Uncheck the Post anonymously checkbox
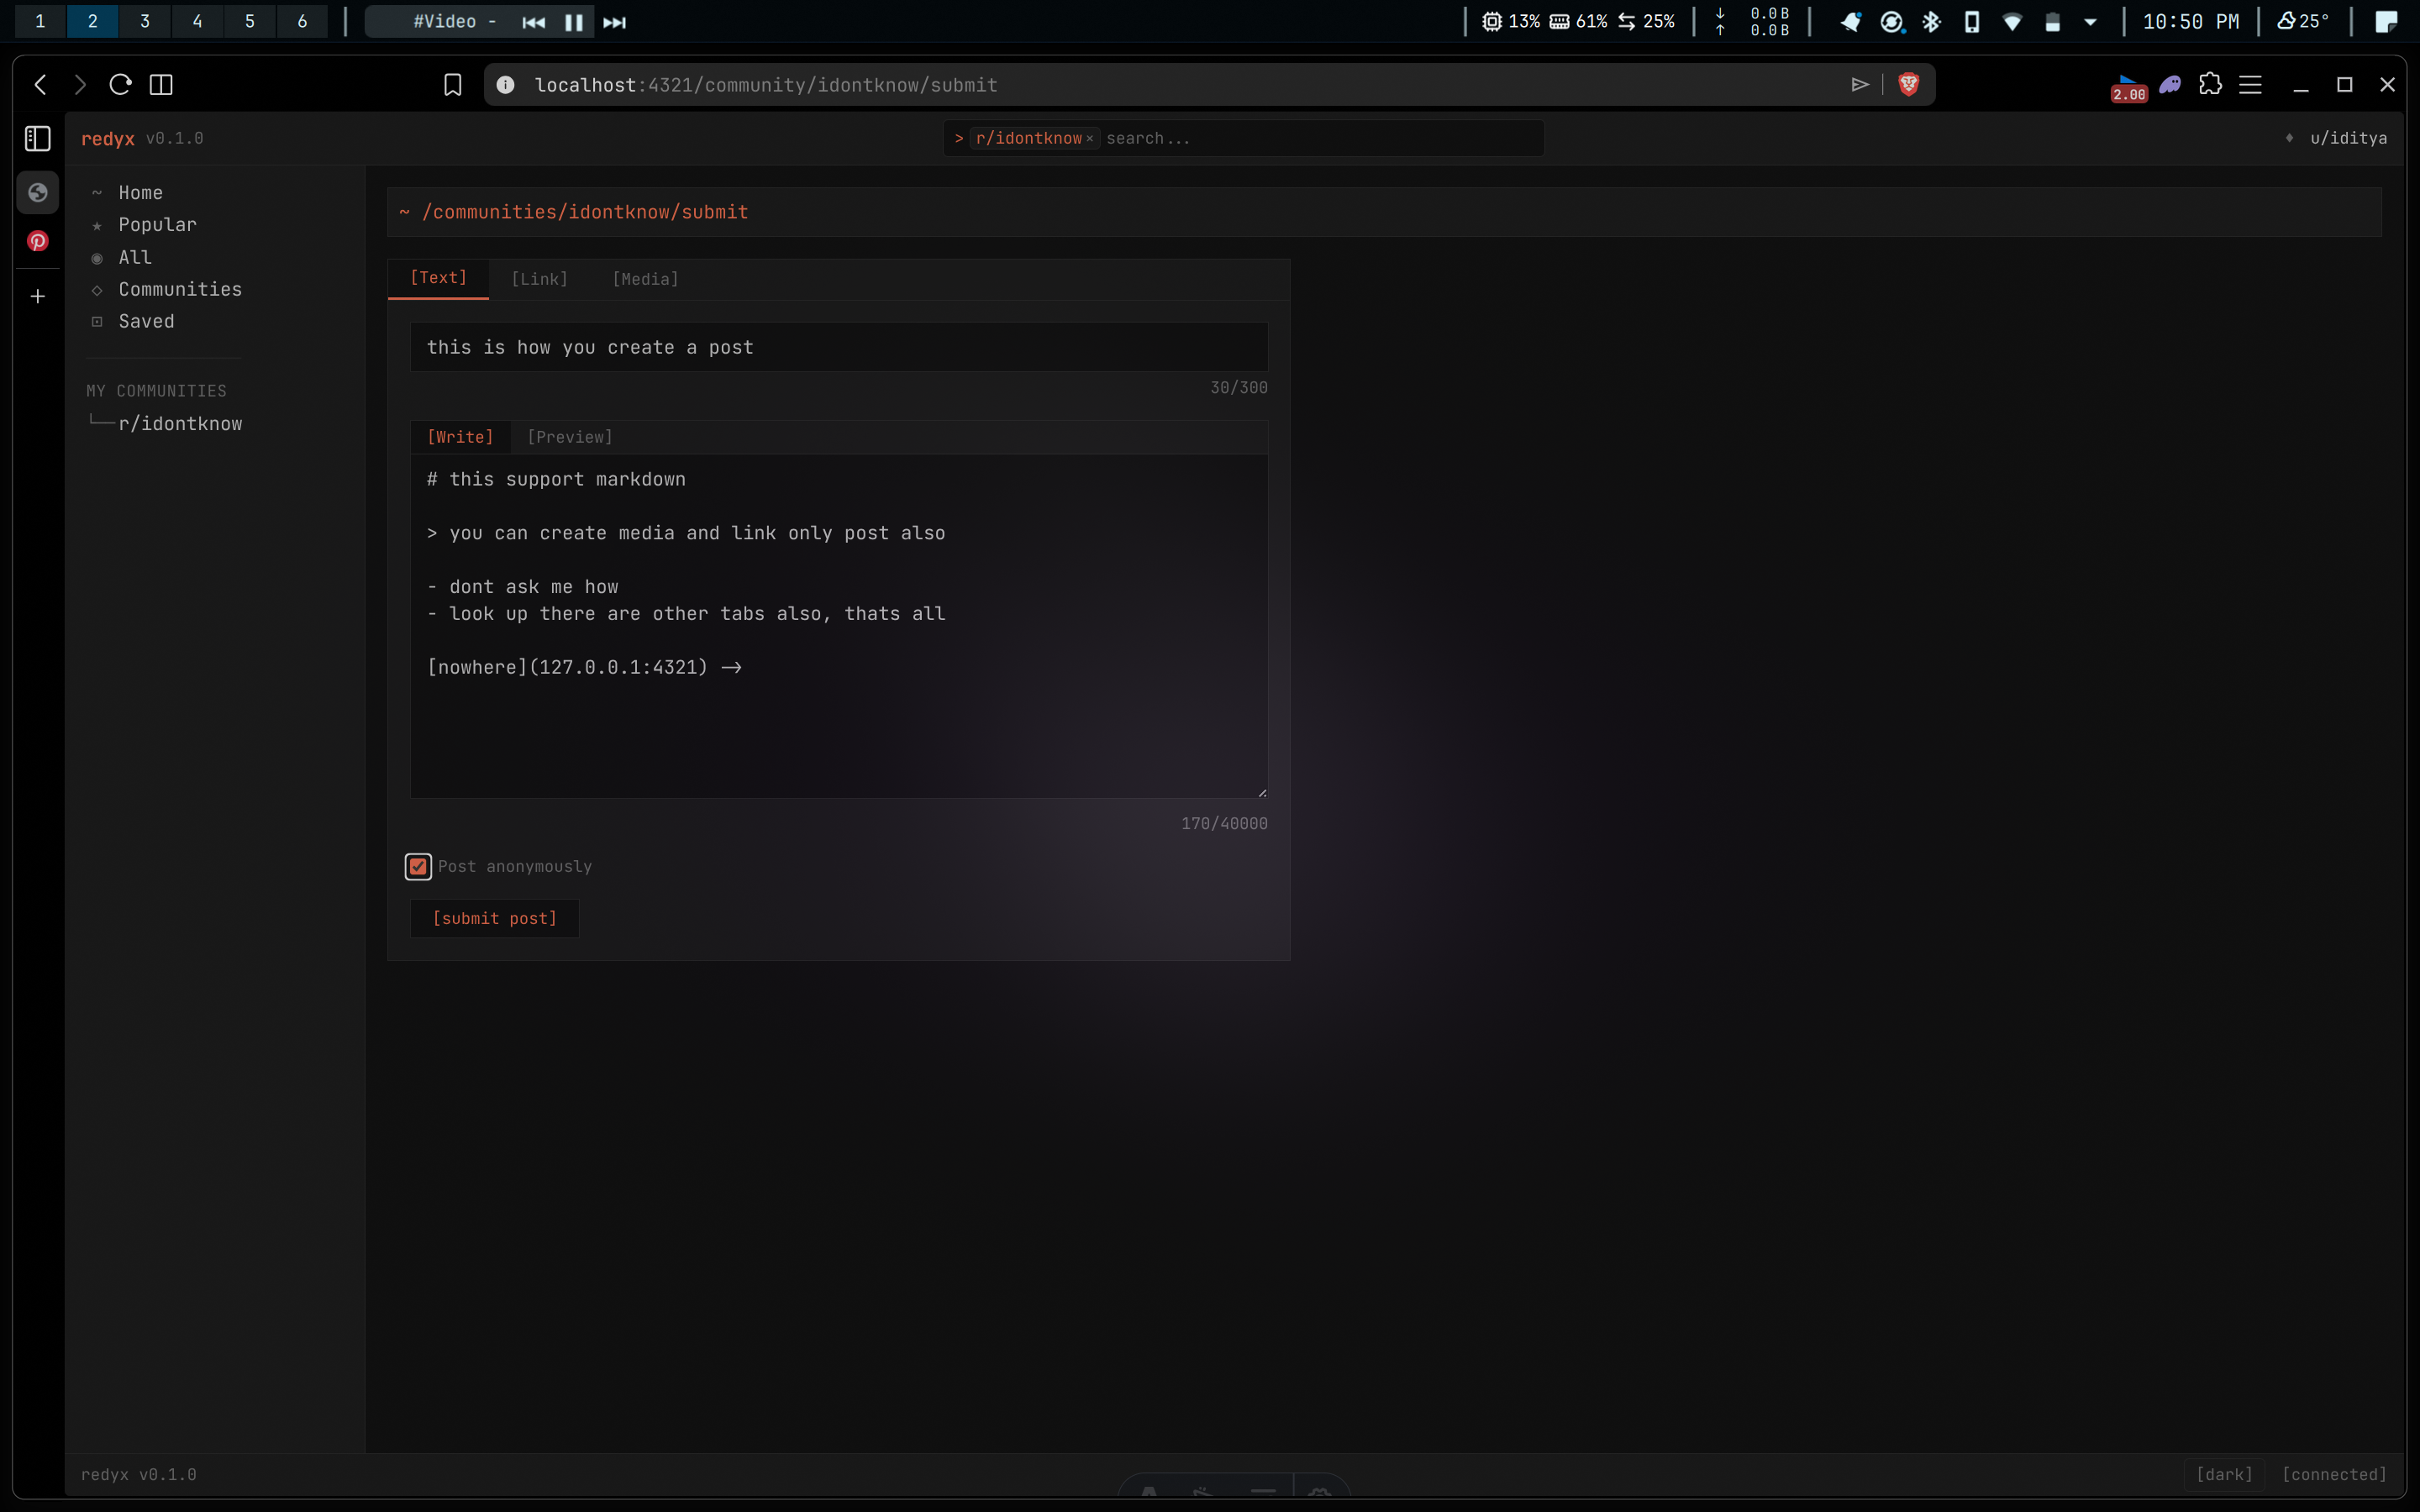 pyautogui.click(x=418, y=866)
